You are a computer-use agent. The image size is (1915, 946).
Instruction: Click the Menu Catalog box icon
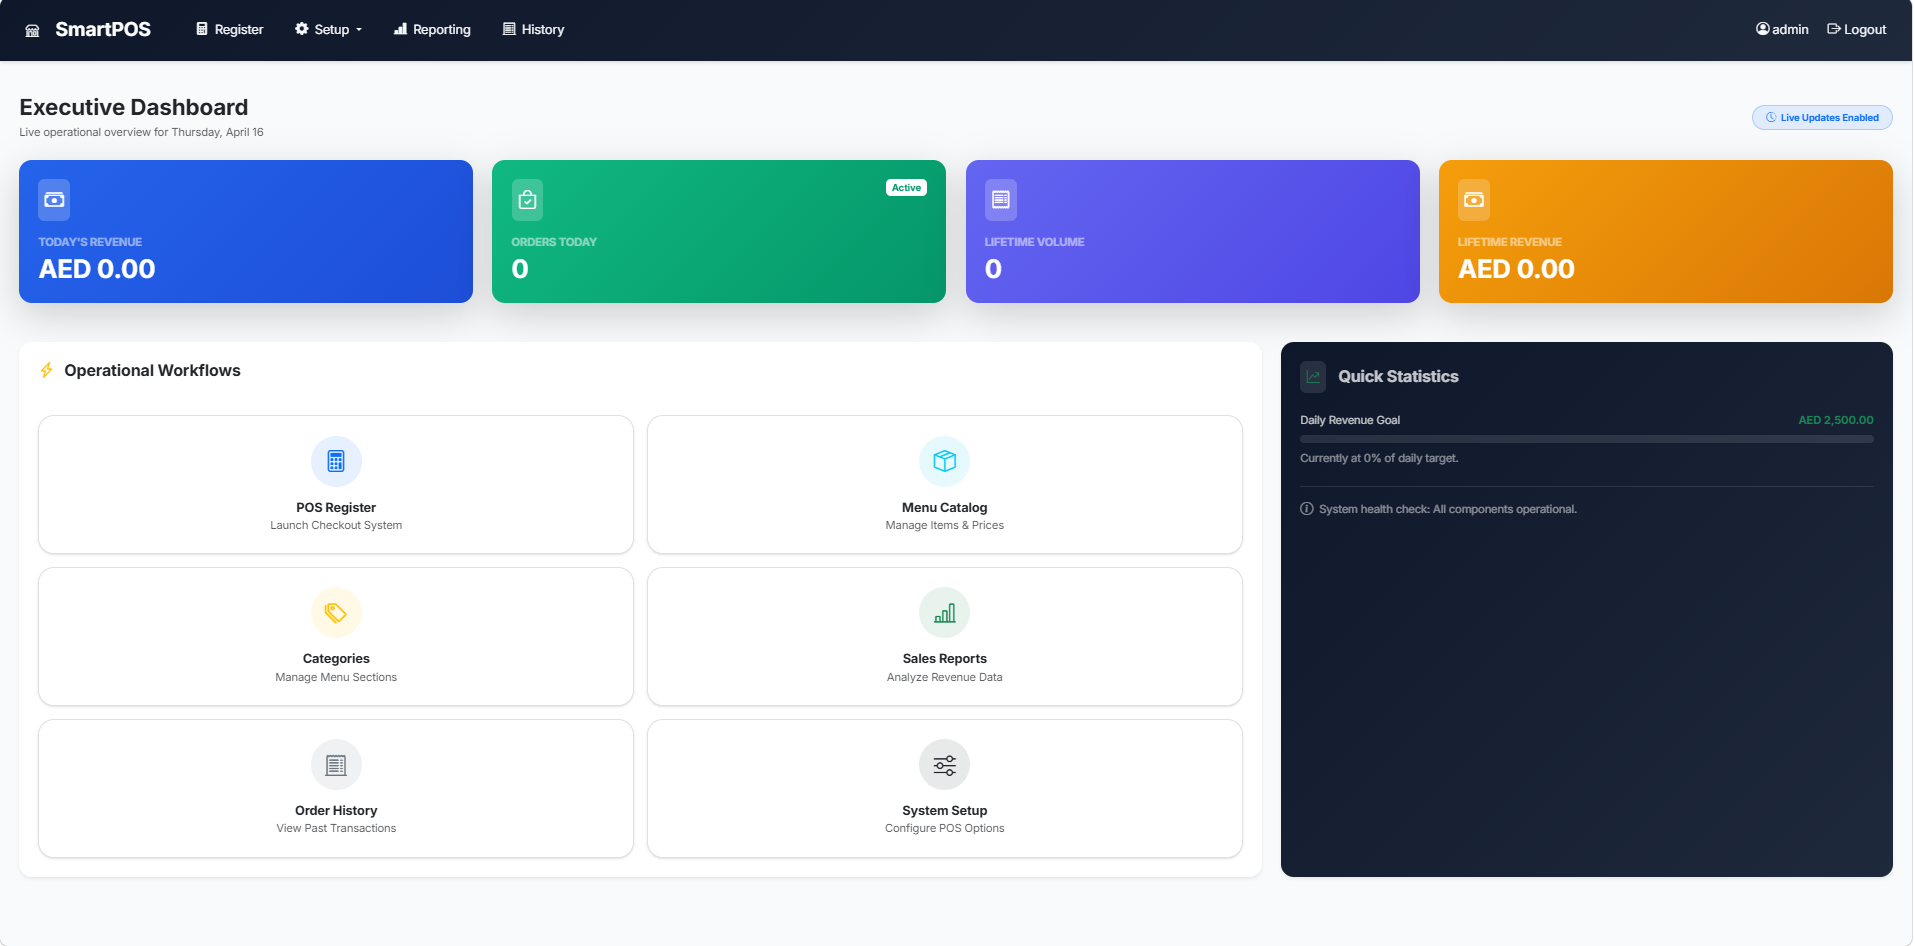(944, 461)
